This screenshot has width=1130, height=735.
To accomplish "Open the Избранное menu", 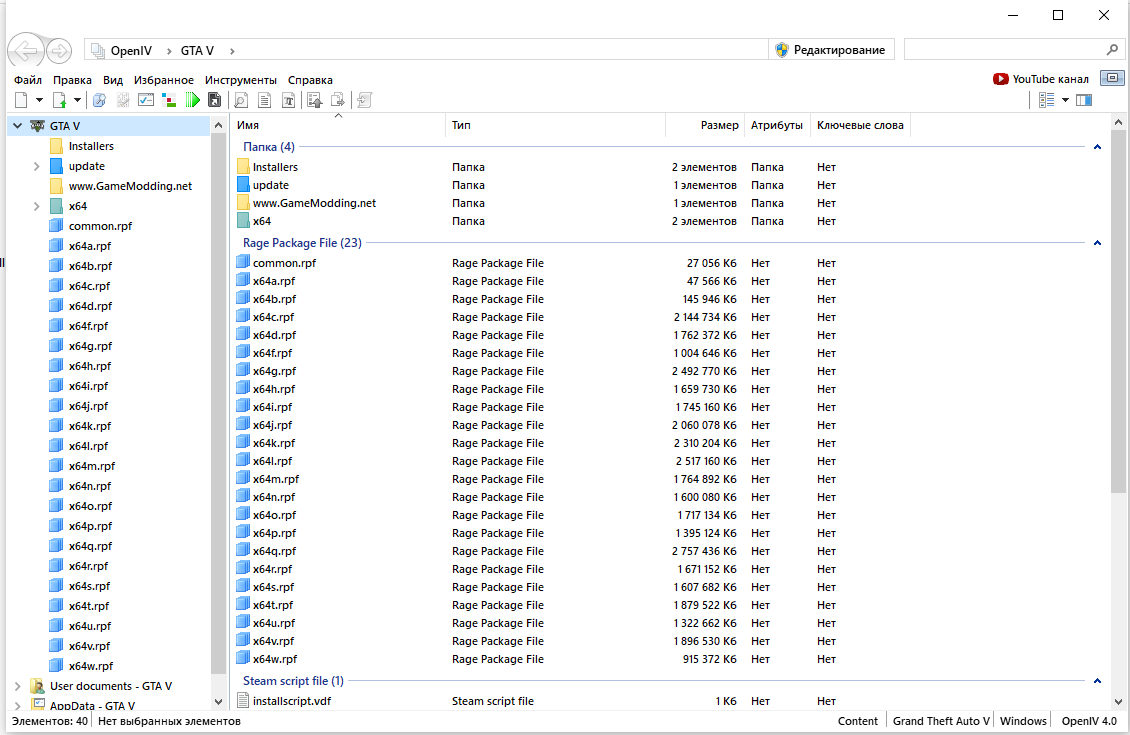I will tap(164, 80).
